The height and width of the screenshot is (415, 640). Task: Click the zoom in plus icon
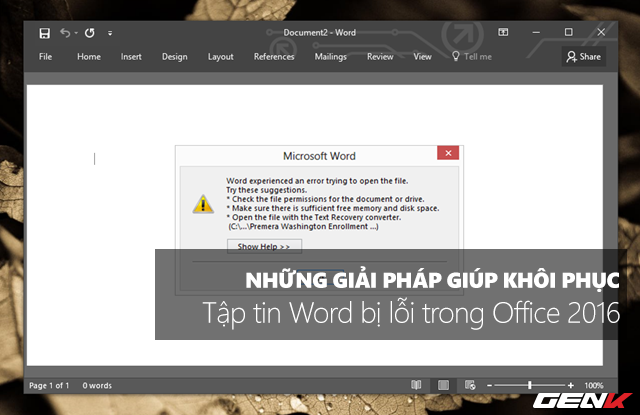pos(570,385)
